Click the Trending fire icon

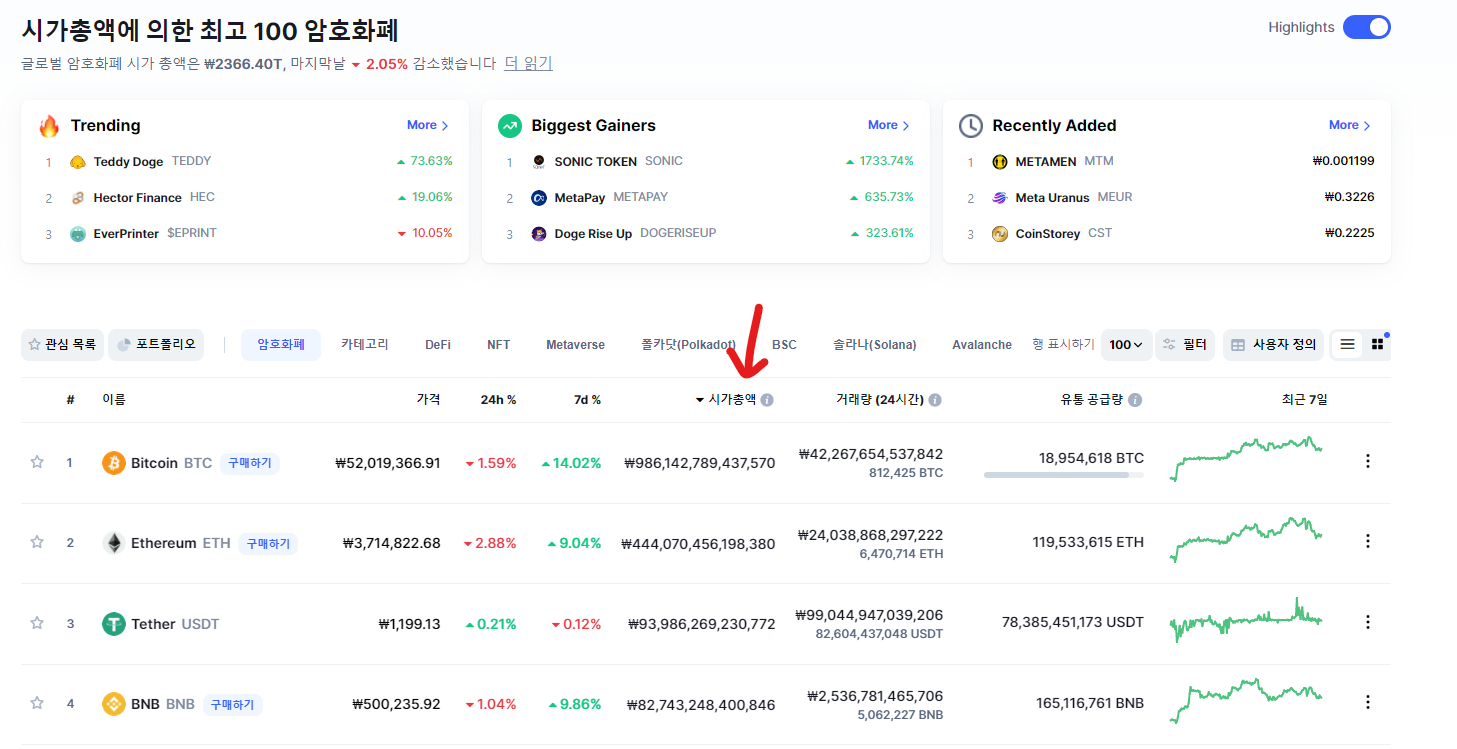point(49,126)
